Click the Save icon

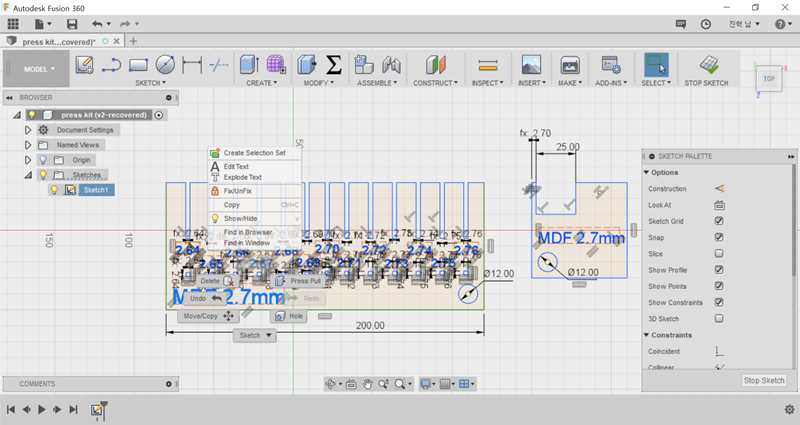pos(72,23)
